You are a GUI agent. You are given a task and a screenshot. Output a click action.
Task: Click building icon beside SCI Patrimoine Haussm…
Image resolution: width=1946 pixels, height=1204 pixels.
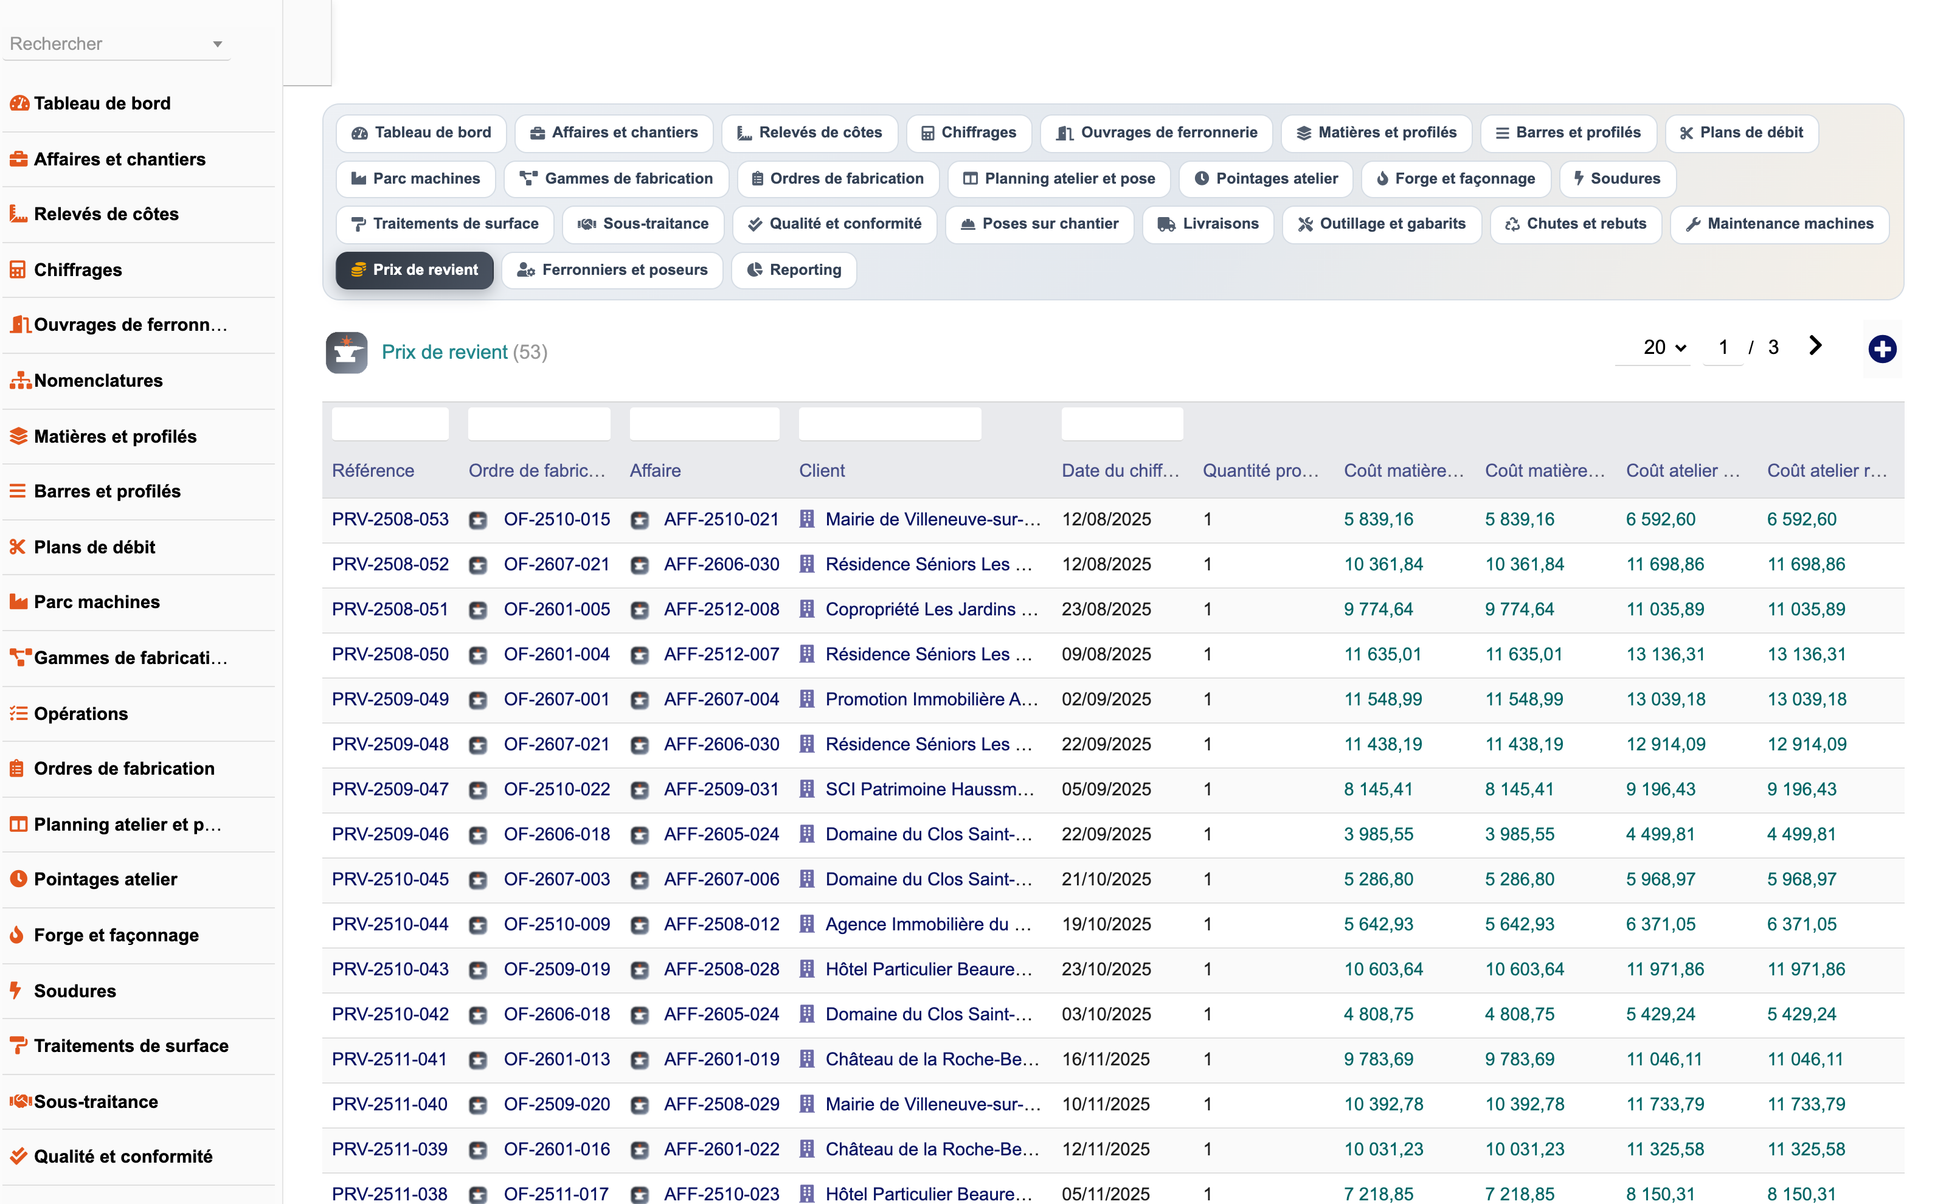coord(807,789)
